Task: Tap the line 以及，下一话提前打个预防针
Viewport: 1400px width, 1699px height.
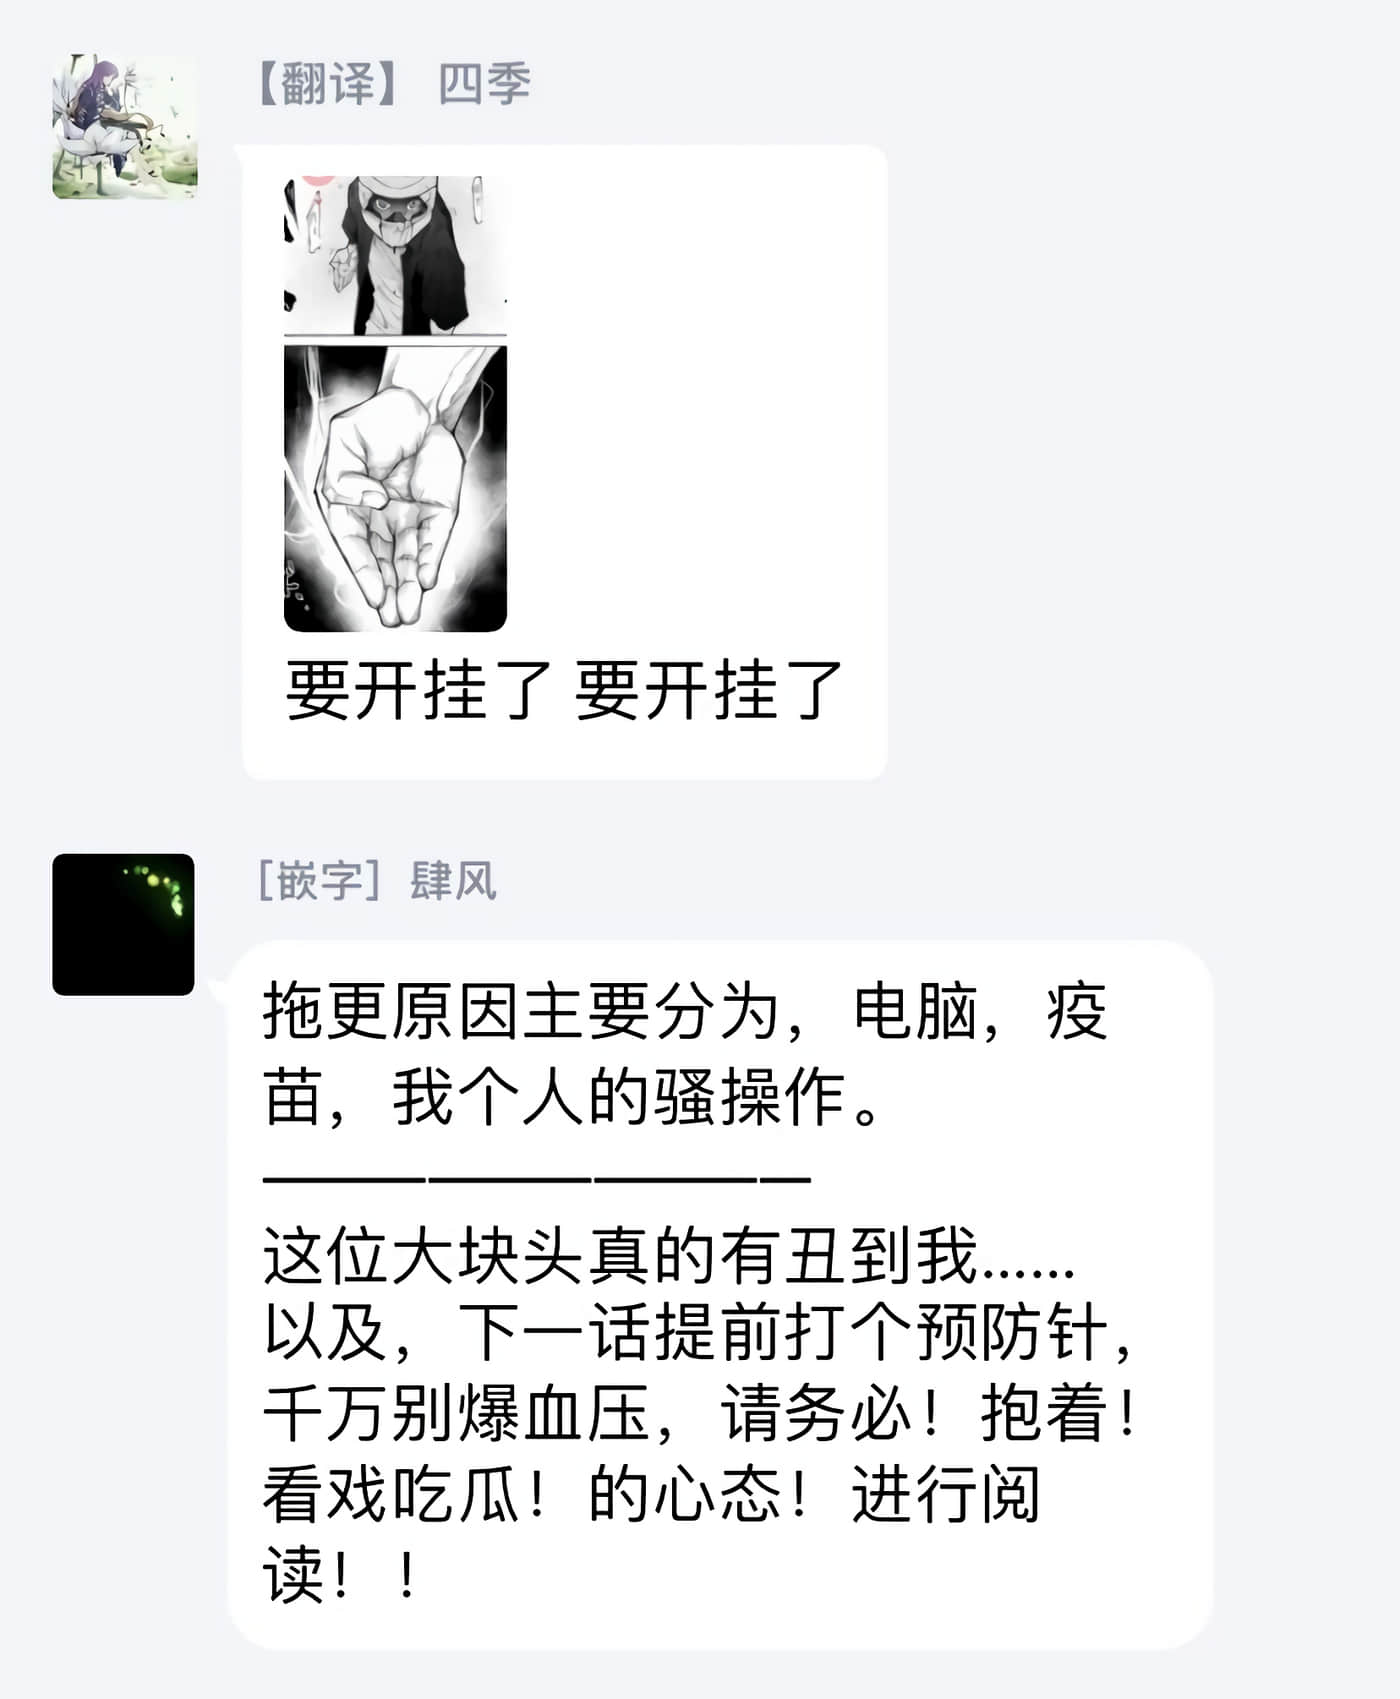Action: click(698, 1334)
